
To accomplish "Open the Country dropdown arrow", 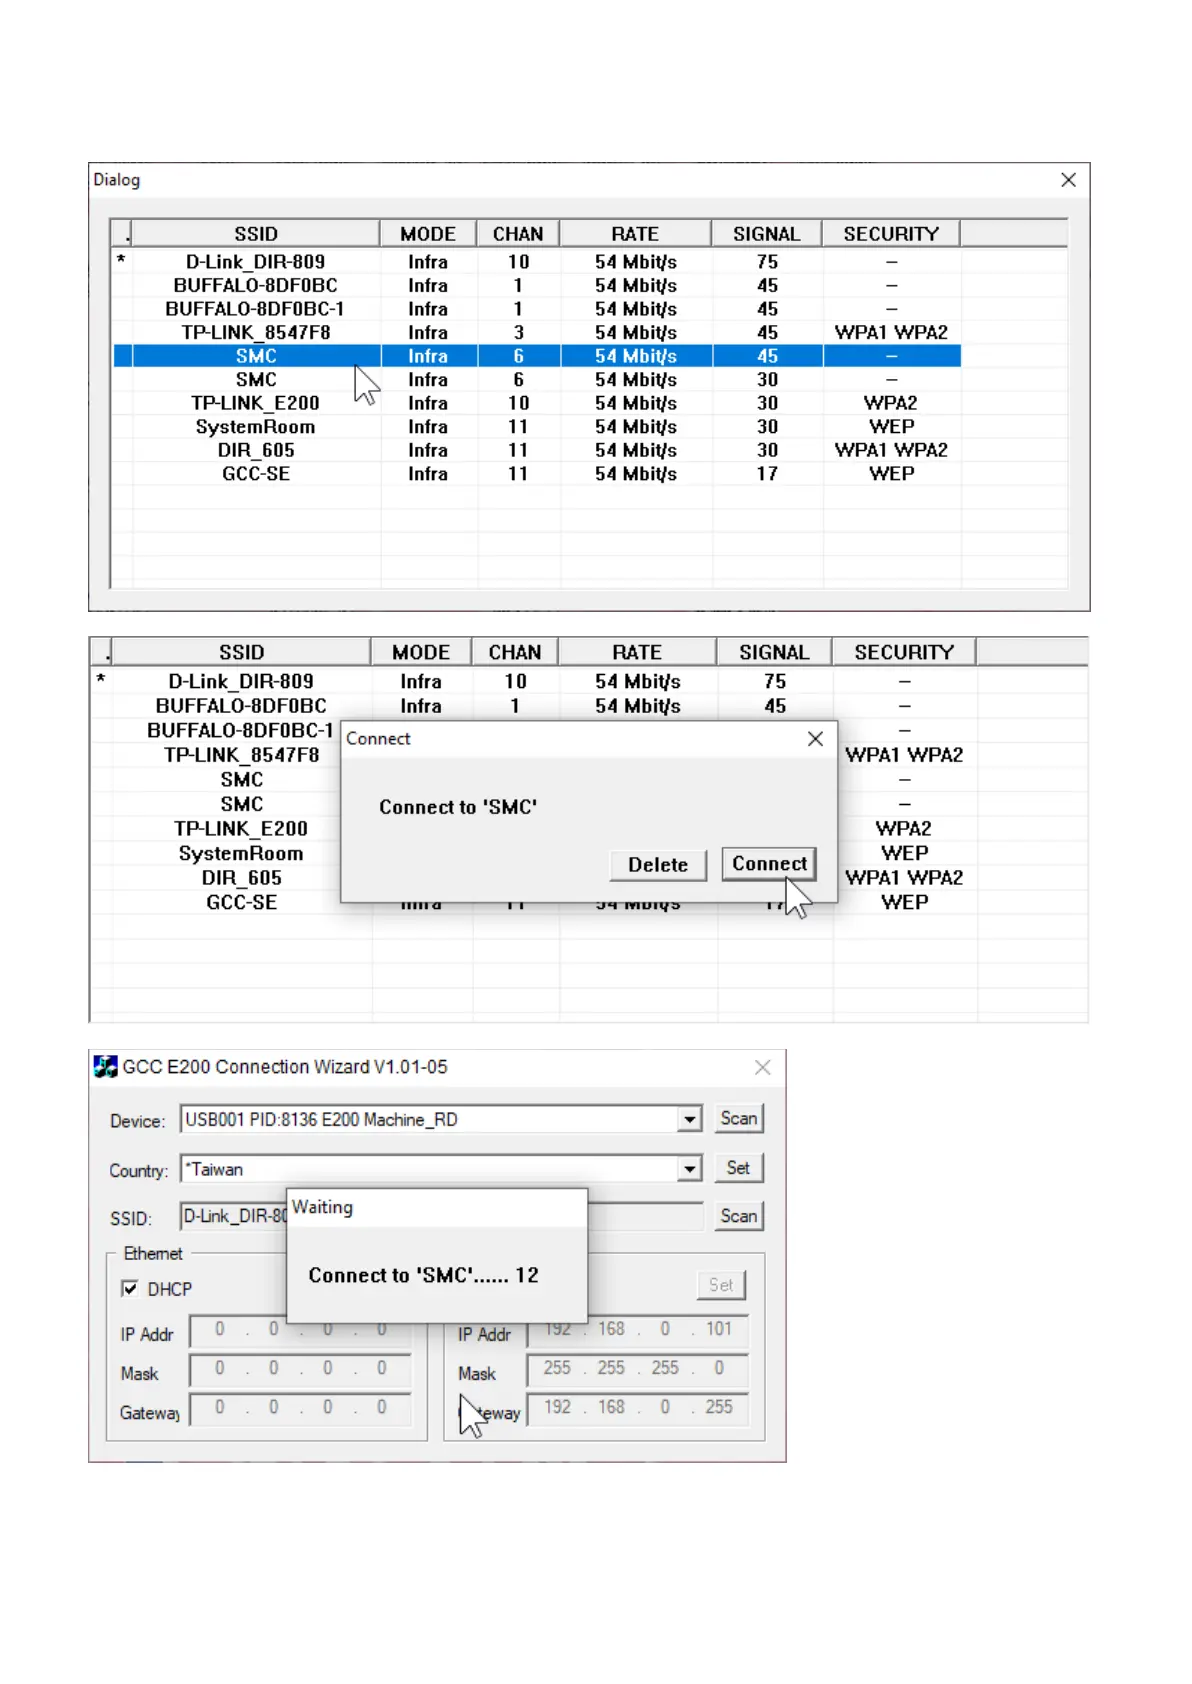I will 689,1169.
